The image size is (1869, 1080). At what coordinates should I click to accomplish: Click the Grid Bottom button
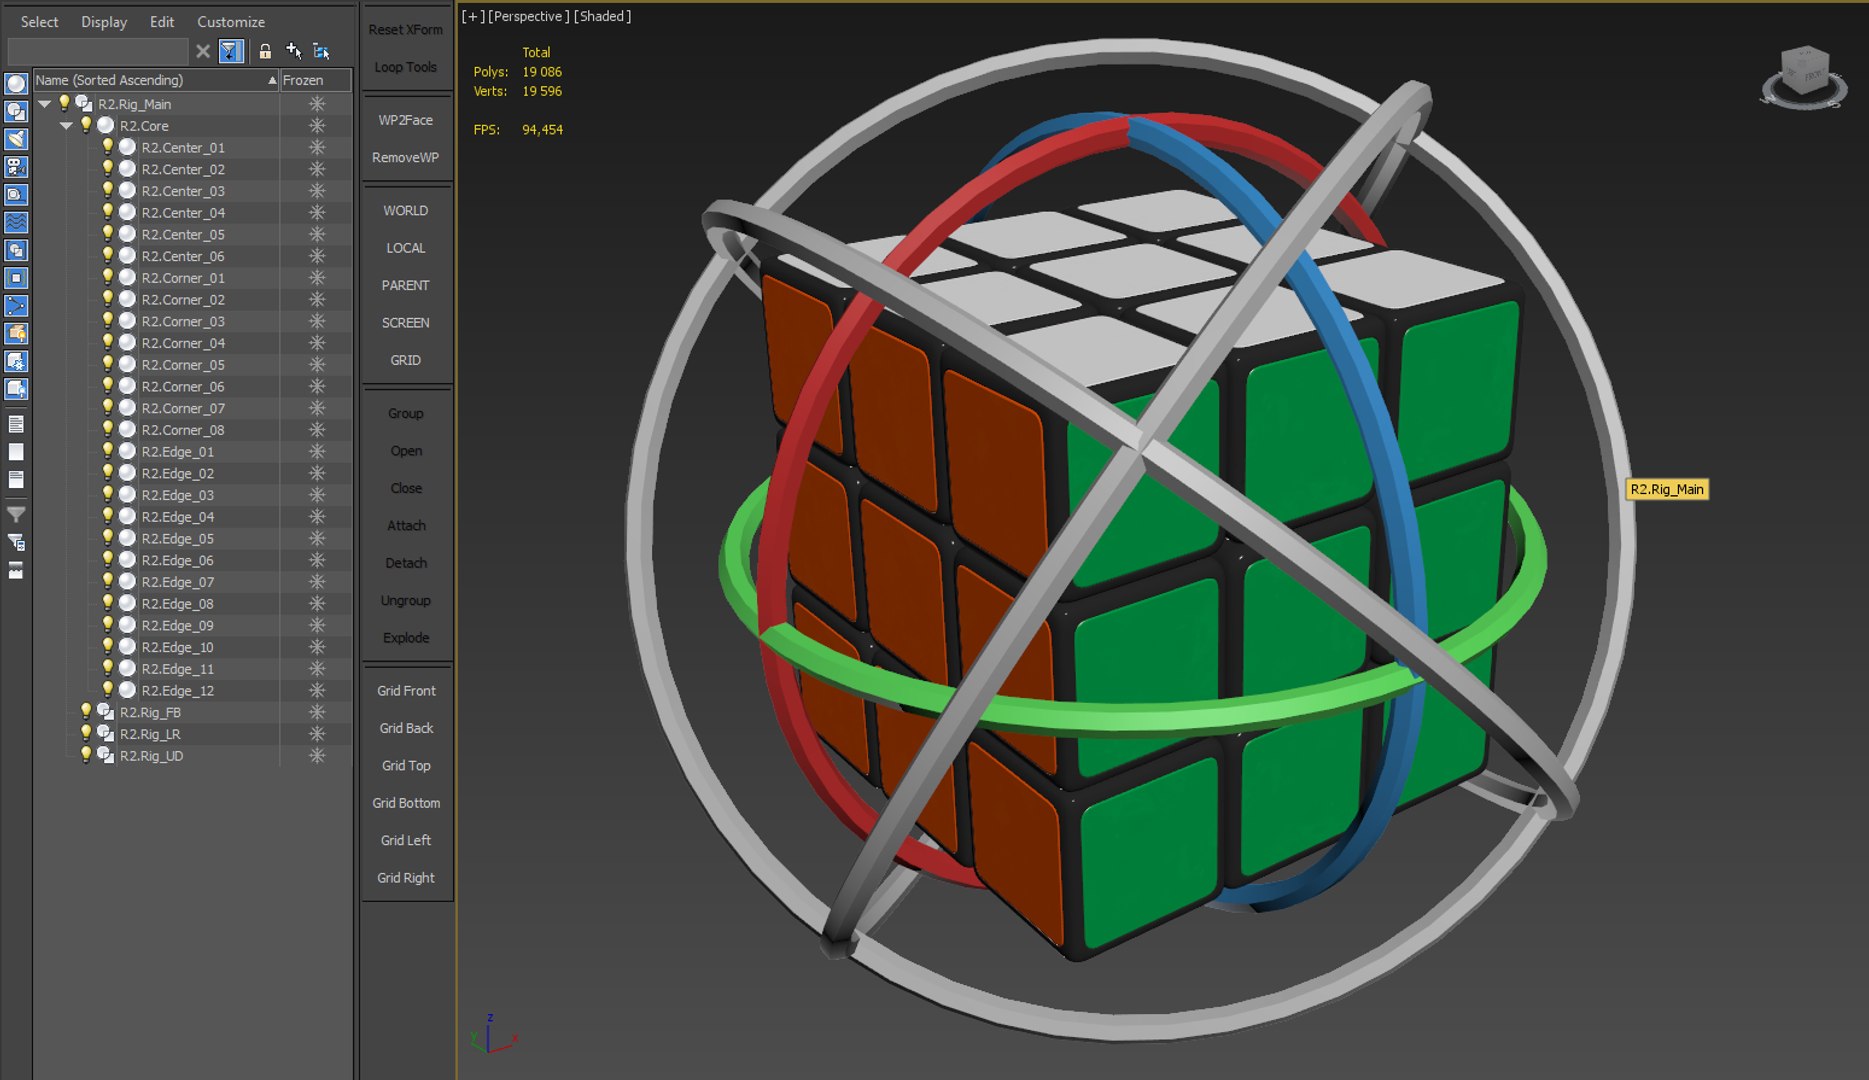(x=406, y=803)
